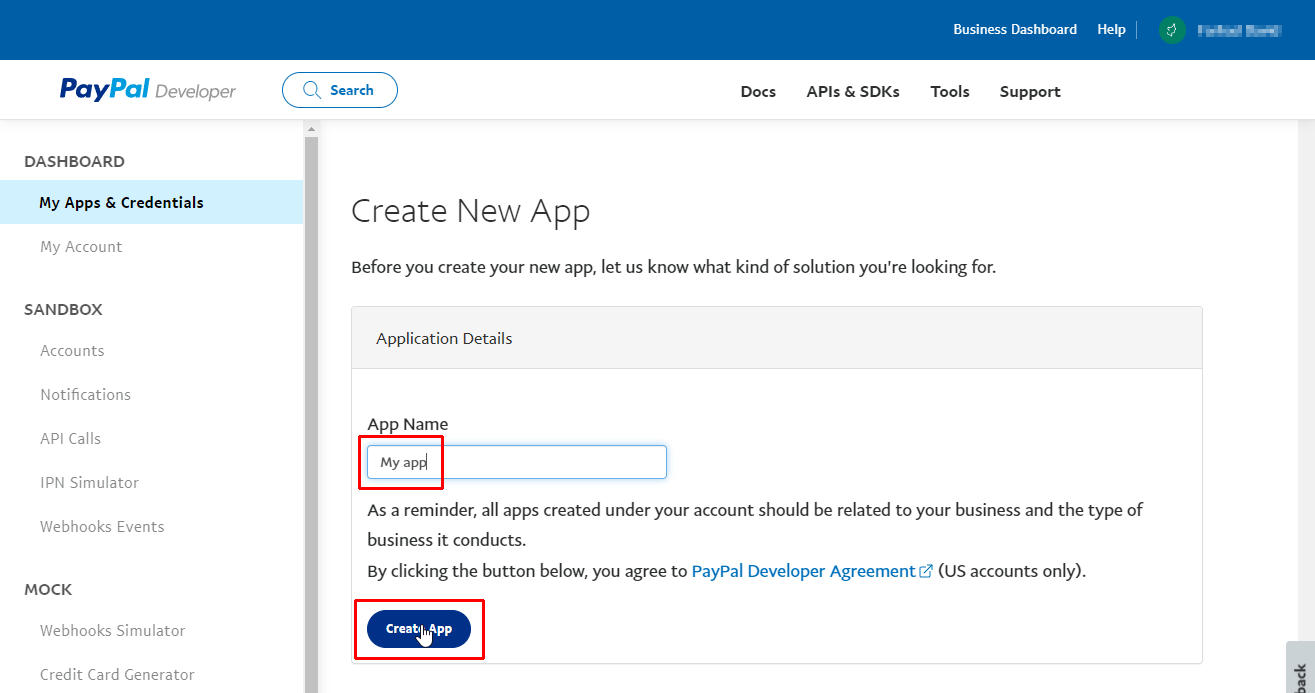Screen dimensions: 1315x693
Task: Click the Application Details panel header
Action: pos(777,338)
